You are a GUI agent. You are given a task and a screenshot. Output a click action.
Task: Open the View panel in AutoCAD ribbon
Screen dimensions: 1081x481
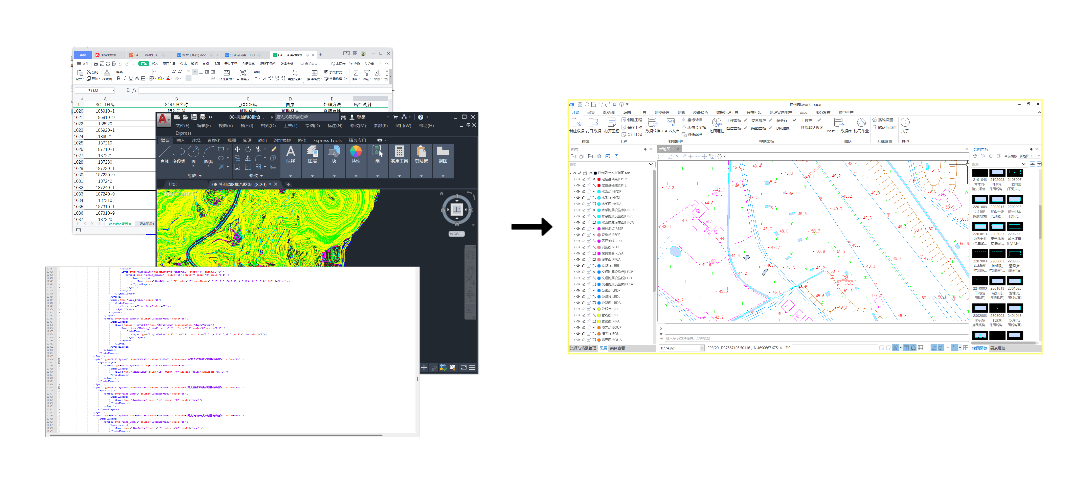click(443, 154)
